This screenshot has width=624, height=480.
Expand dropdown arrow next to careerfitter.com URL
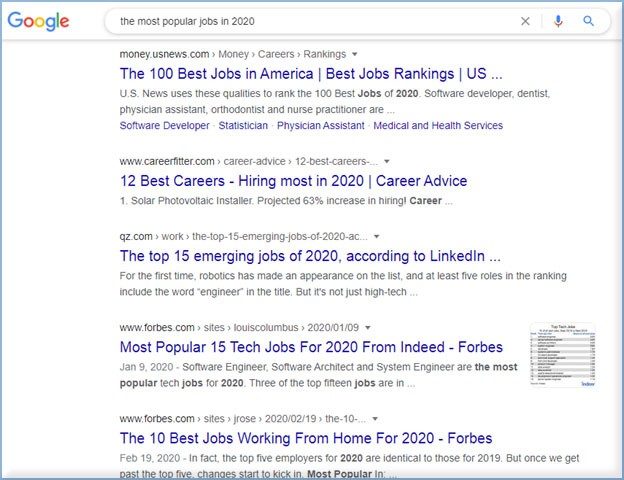click(387, 161)
